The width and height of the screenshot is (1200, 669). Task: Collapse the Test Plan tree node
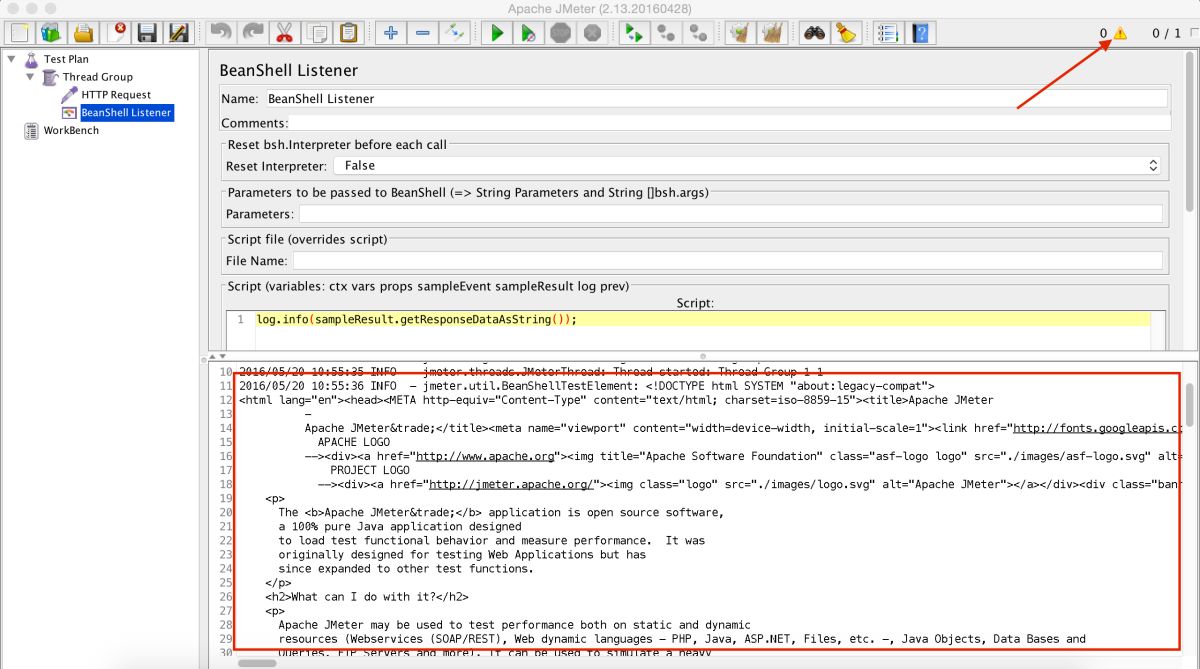pos(11,59)
